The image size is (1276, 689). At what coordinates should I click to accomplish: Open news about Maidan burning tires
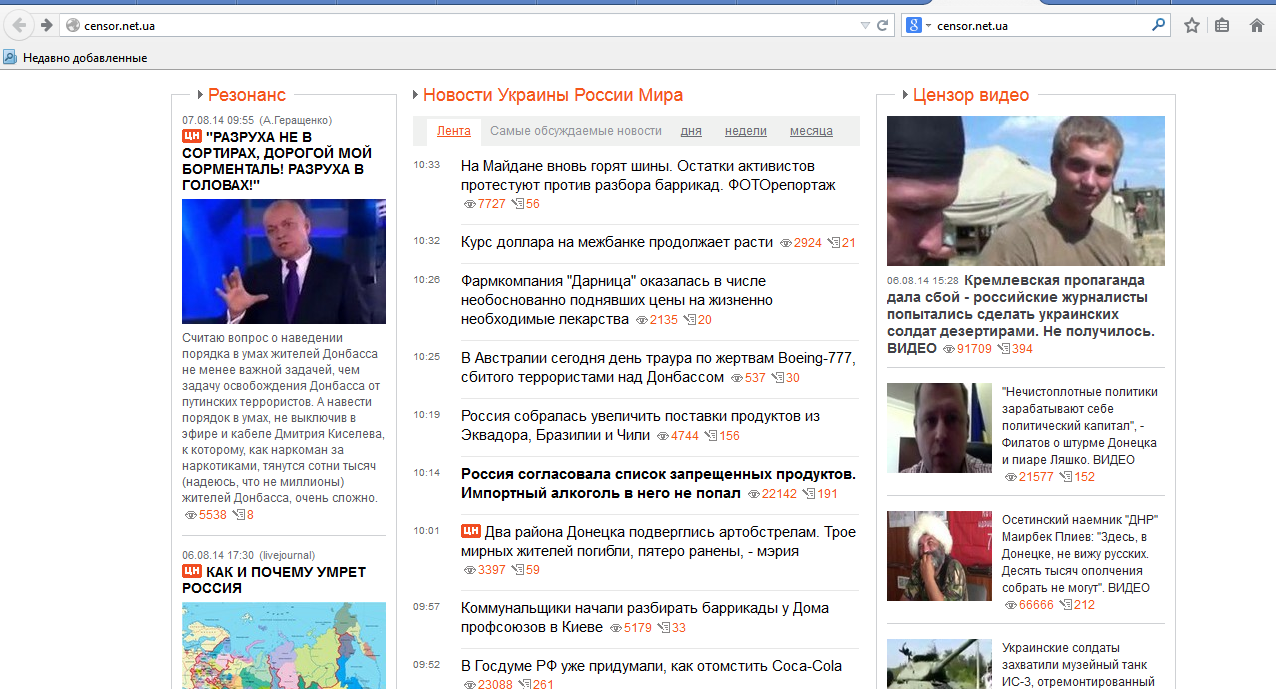[x=648, y=175]
